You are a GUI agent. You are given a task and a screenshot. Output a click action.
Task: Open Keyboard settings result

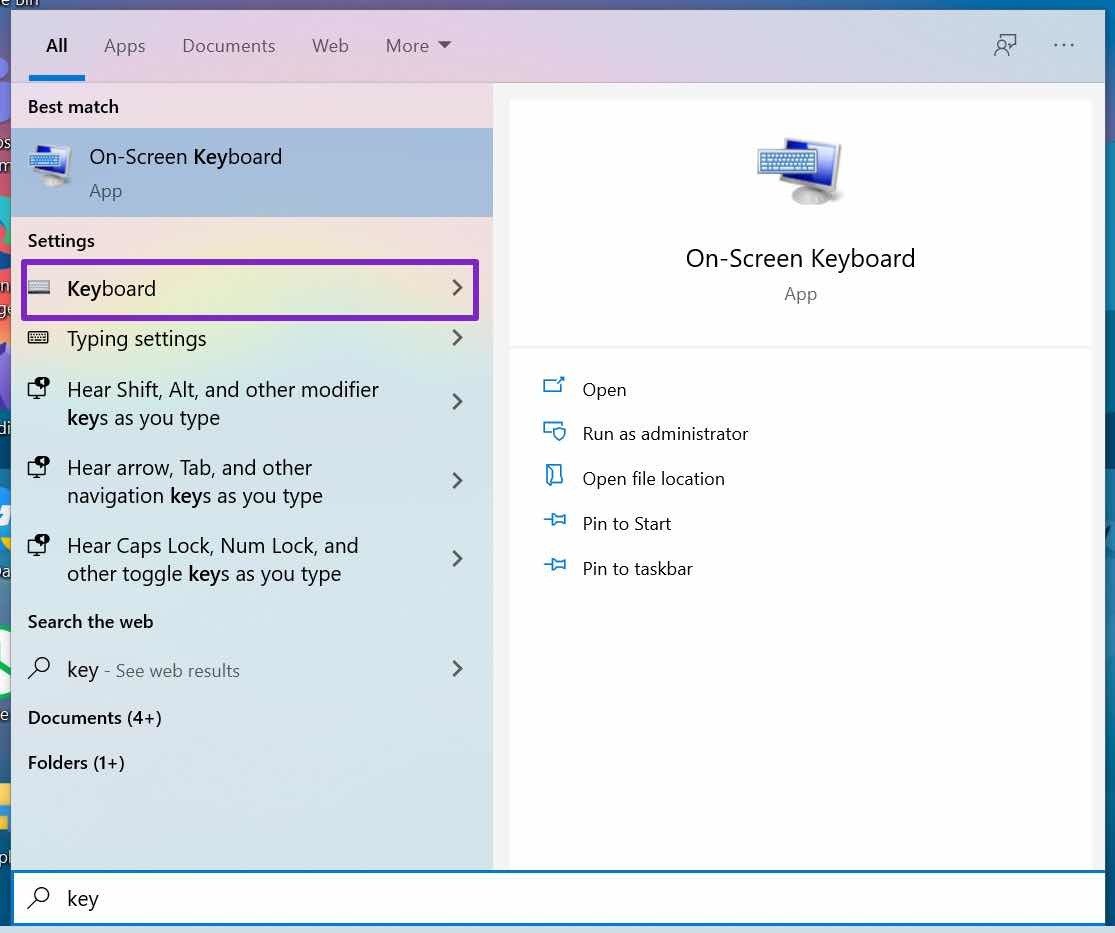(250, 289)
